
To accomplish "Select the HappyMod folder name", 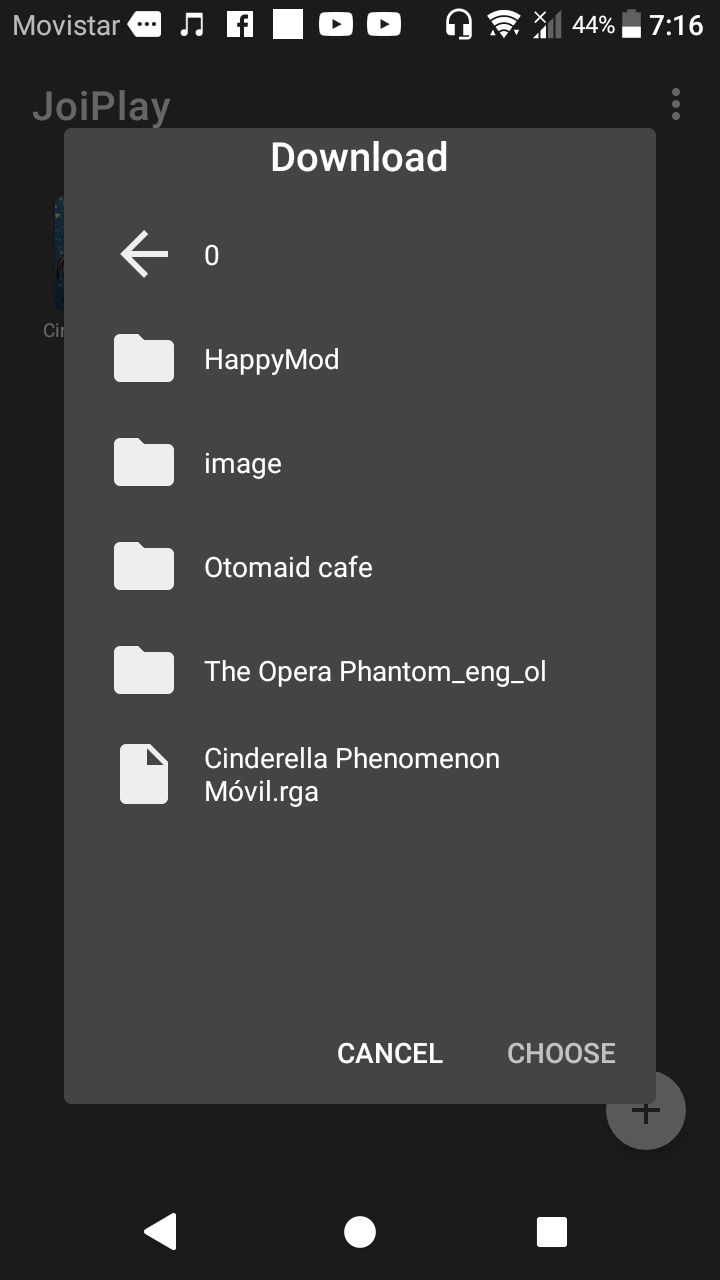I will point(272,360).
